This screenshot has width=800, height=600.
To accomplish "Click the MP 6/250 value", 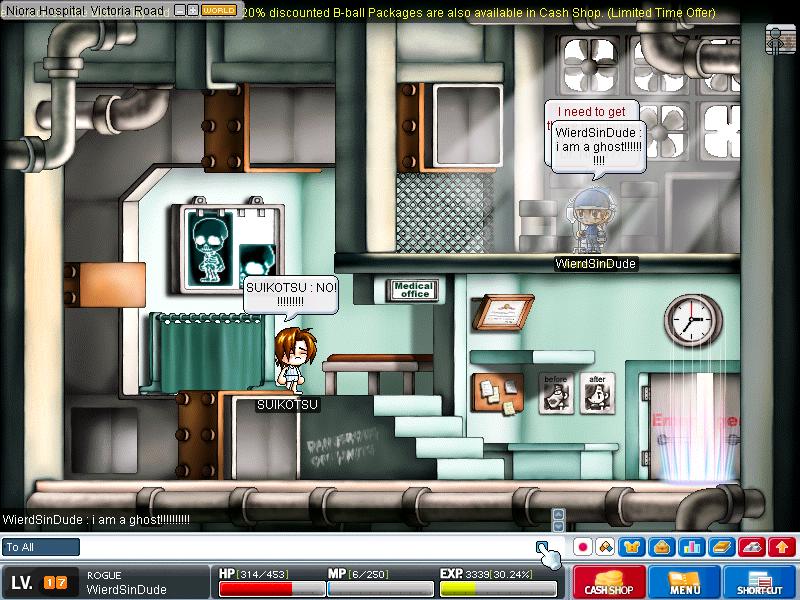I will pyautogui.click(x=369, y=574).
